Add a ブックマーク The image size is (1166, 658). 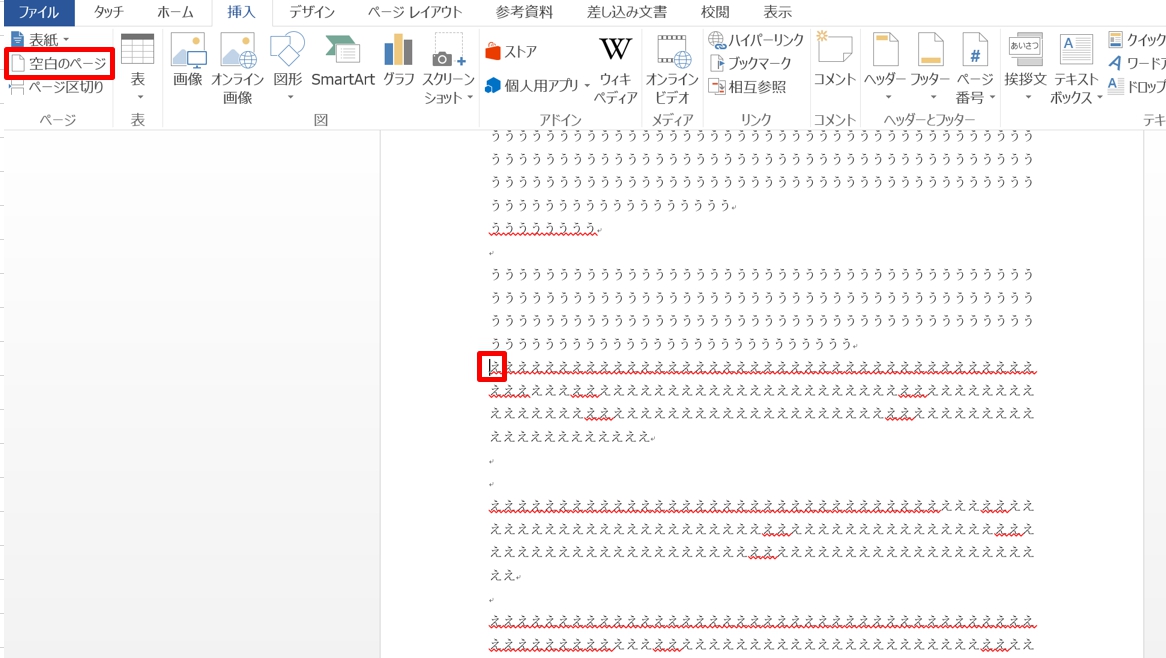(x=751, y=63)
